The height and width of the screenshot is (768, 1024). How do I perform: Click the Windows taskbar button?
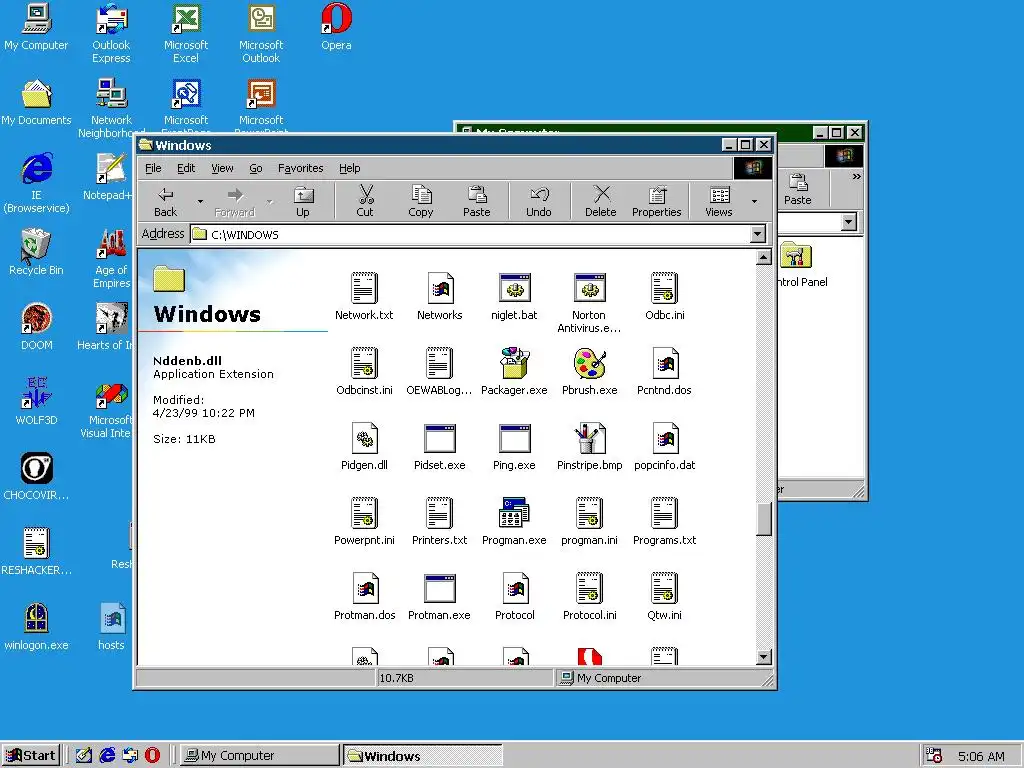click(422, 756)
